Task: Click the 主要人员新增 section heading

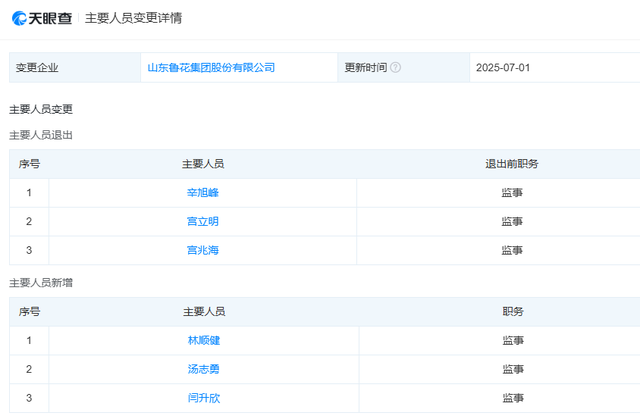Action: [x=41, y=283]
